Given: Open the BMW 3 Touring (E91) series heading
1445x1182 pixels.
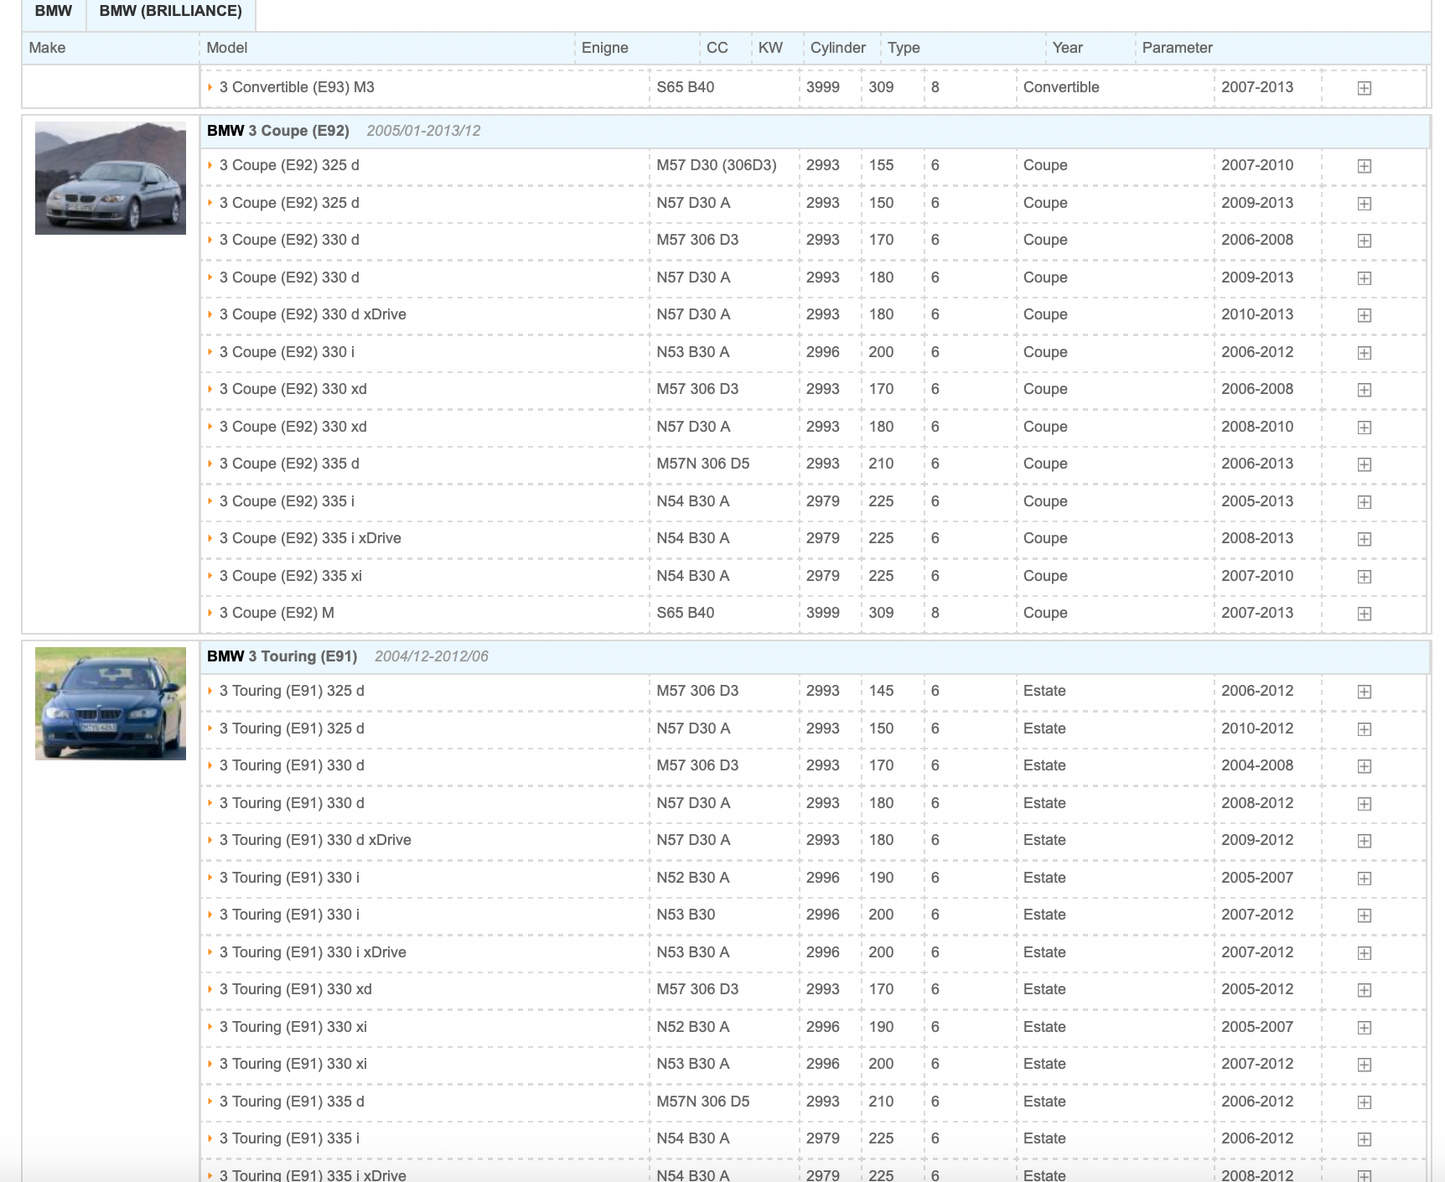Looking at the screenshot, I should (x=282, y=657).
